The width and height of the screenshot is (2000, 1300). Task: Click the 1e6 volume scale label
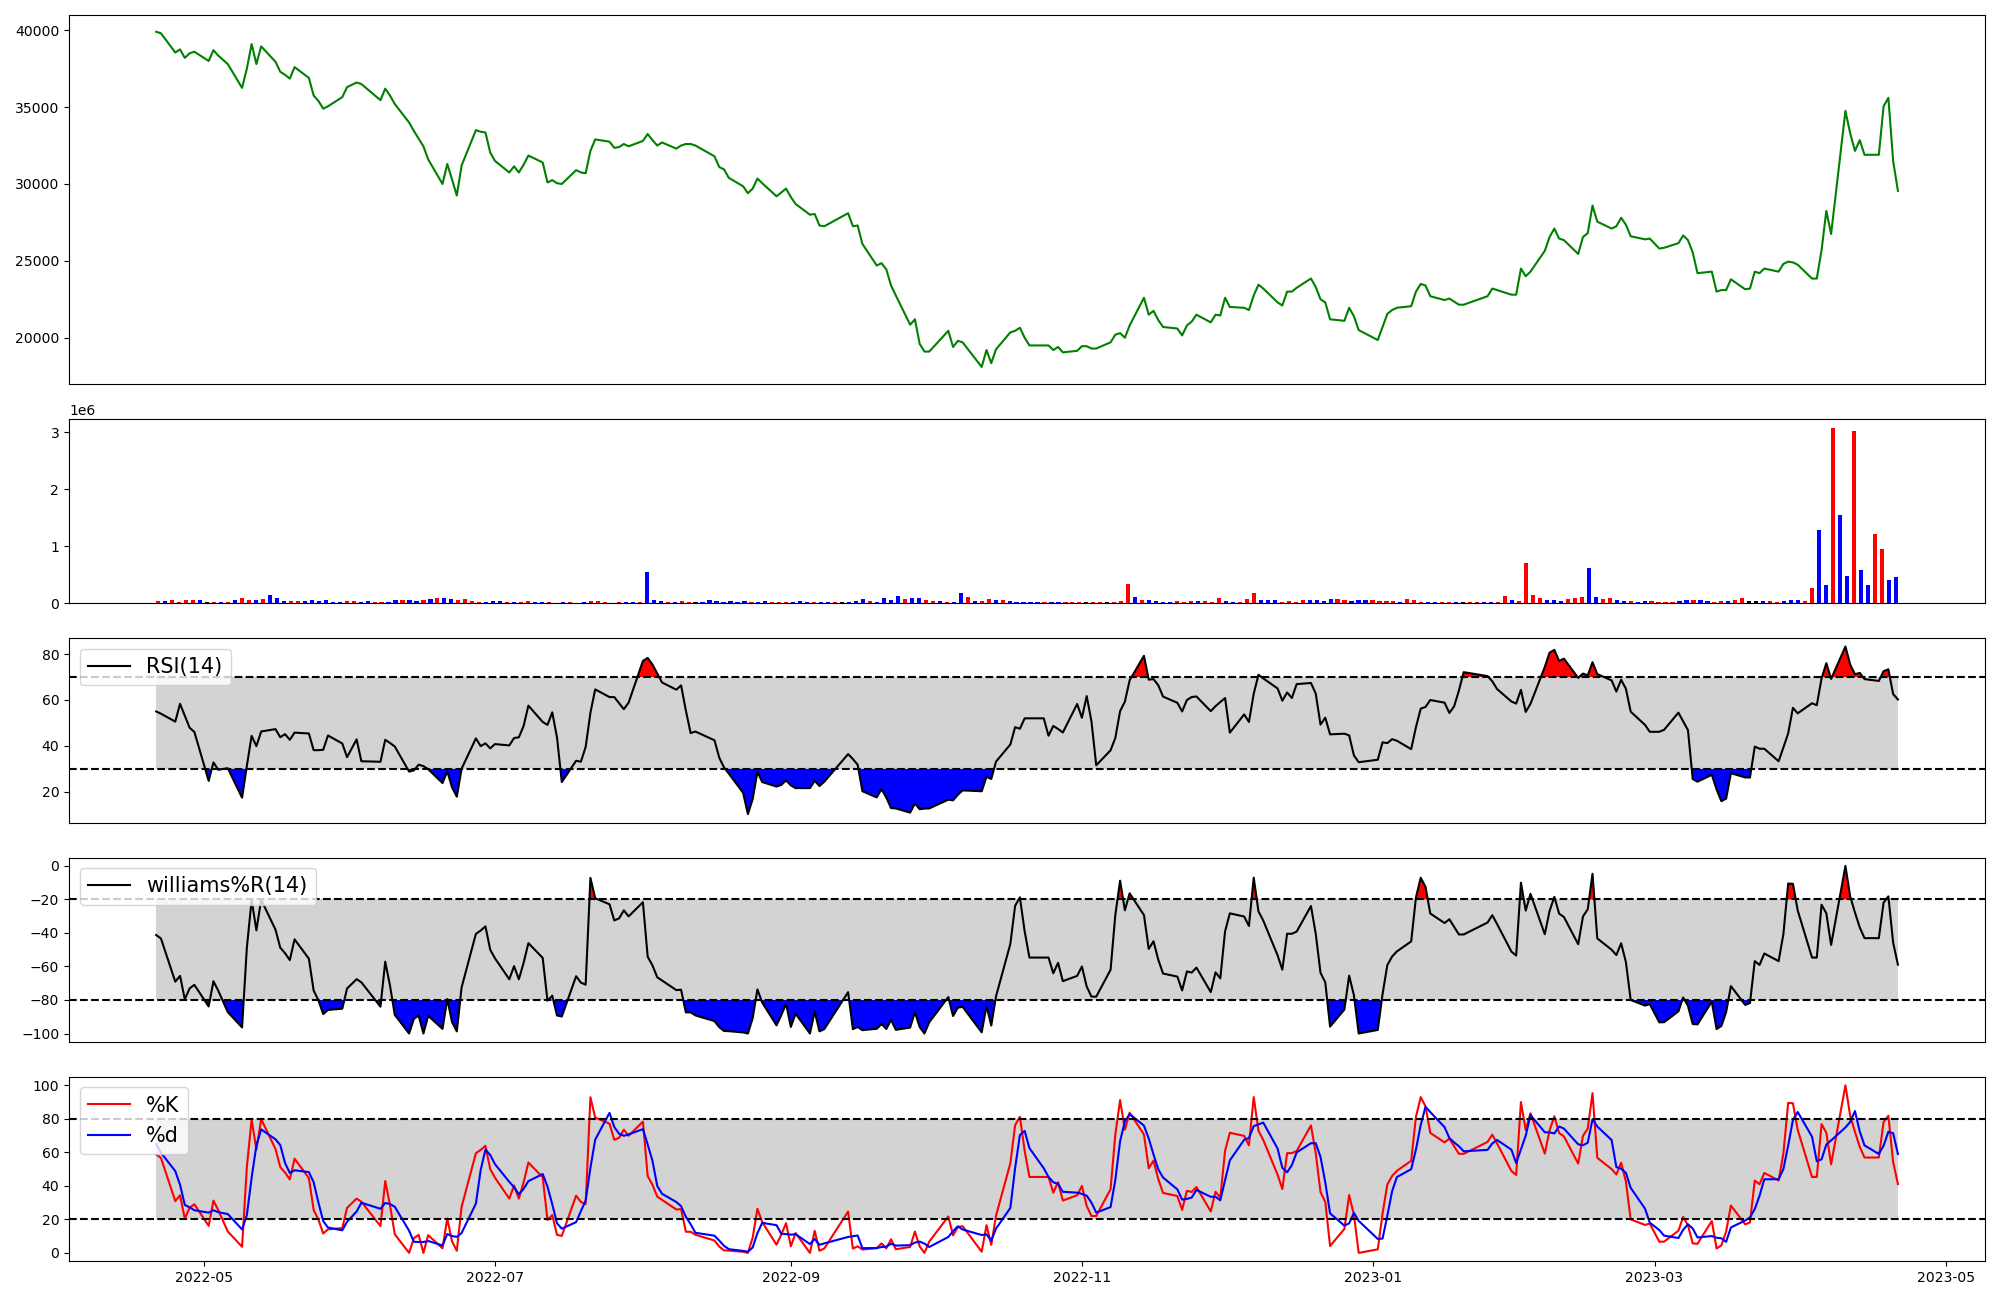point(82,410)
